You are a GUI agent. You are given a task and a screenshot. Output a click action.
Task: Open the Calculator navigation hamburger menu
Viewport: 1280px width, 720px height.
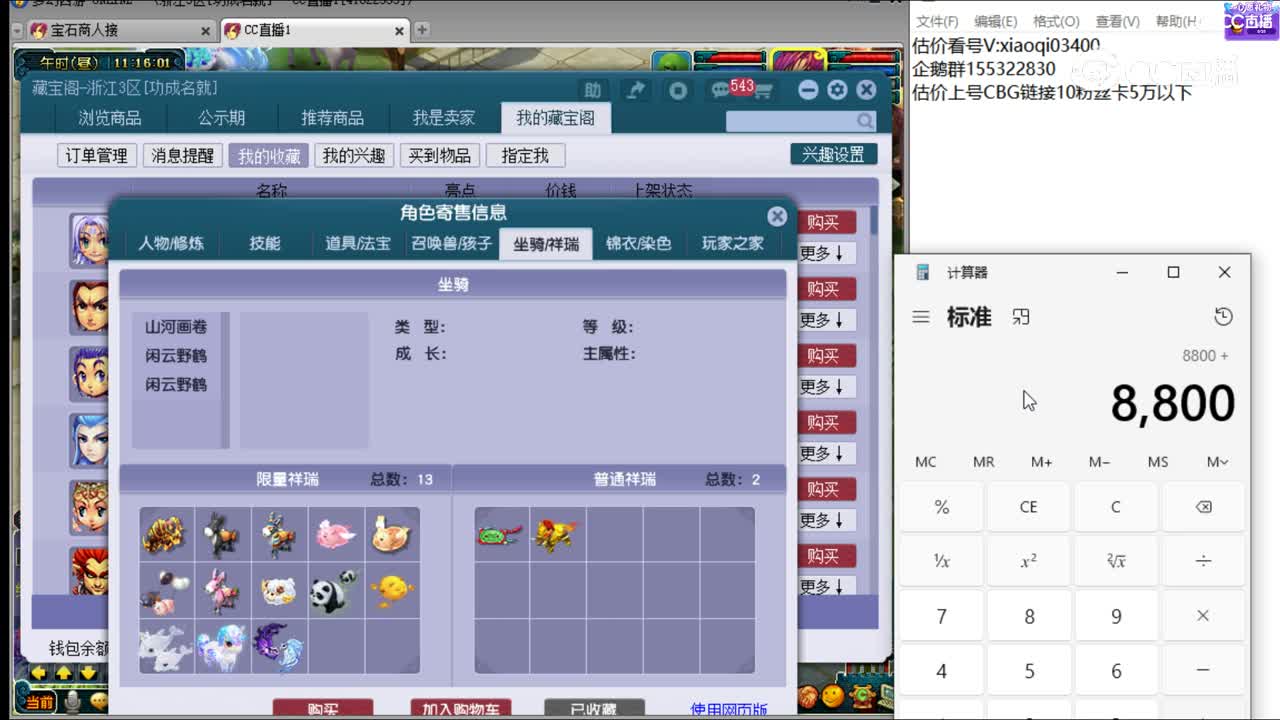click(920, 316)
